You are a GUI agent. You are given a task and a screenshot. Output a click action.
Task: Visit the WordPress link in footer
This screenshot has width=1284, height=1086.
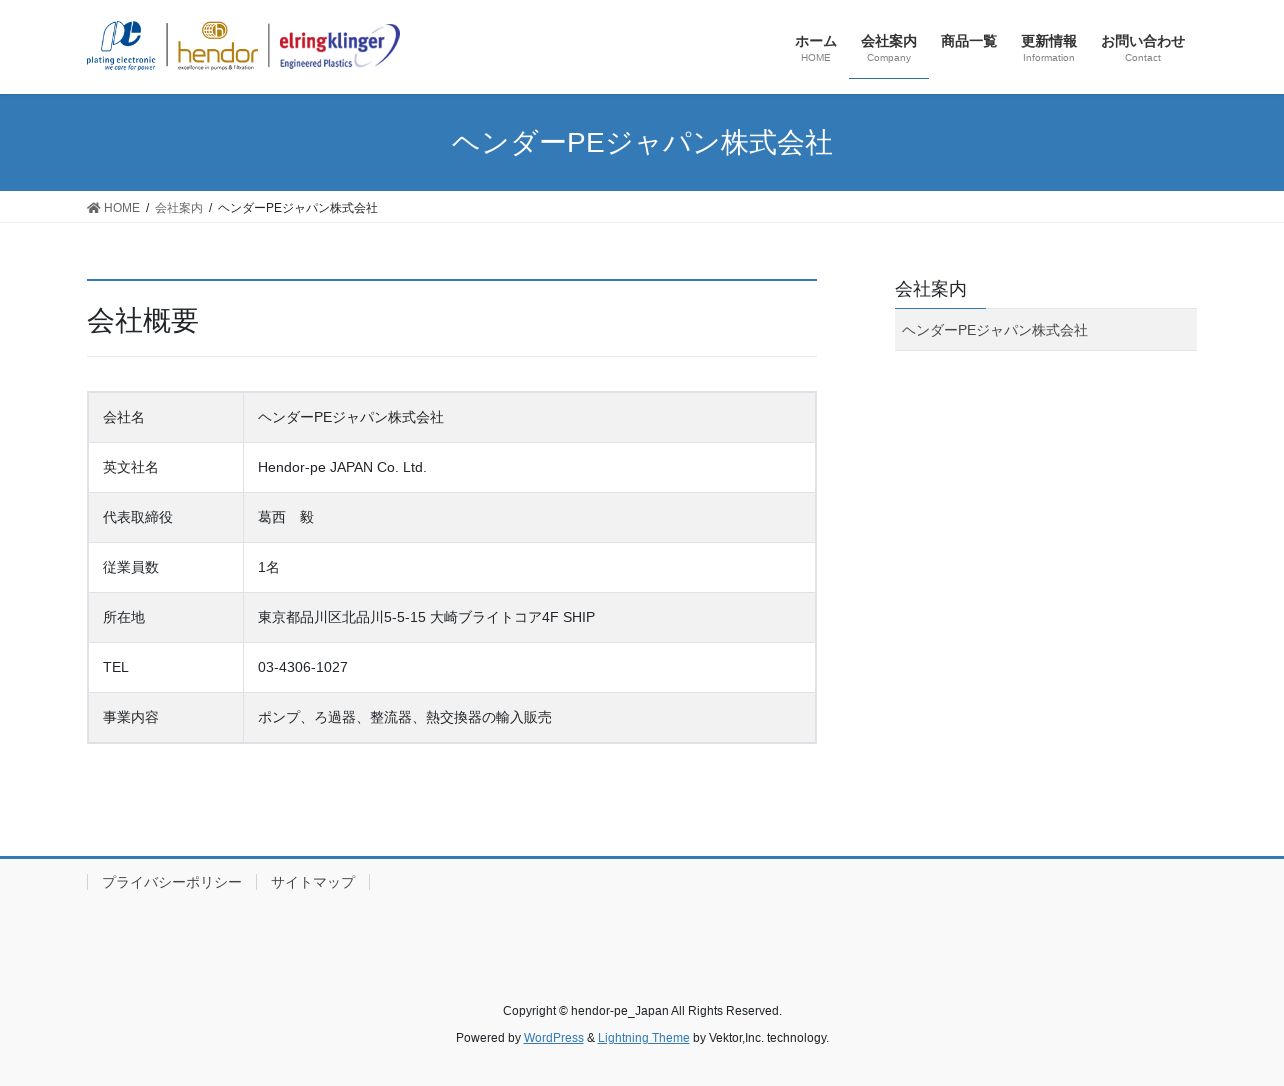(x=554, y=1038)
